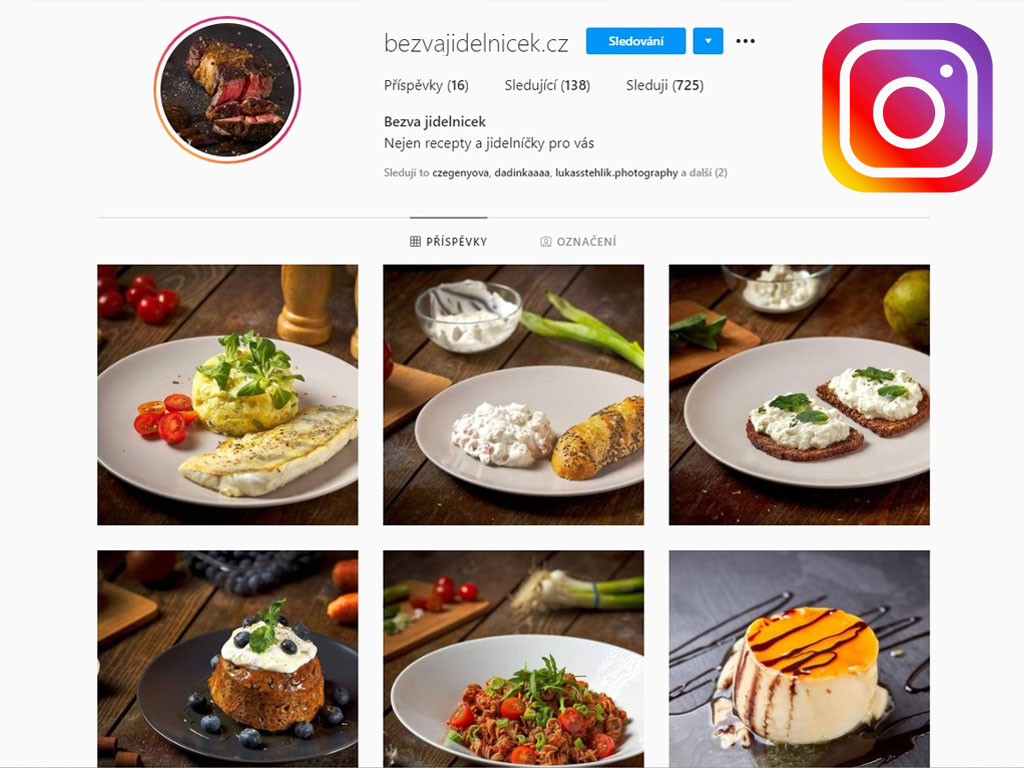
Task: Open the spread with seeded baguette post
Action: (x=513, y=394)
